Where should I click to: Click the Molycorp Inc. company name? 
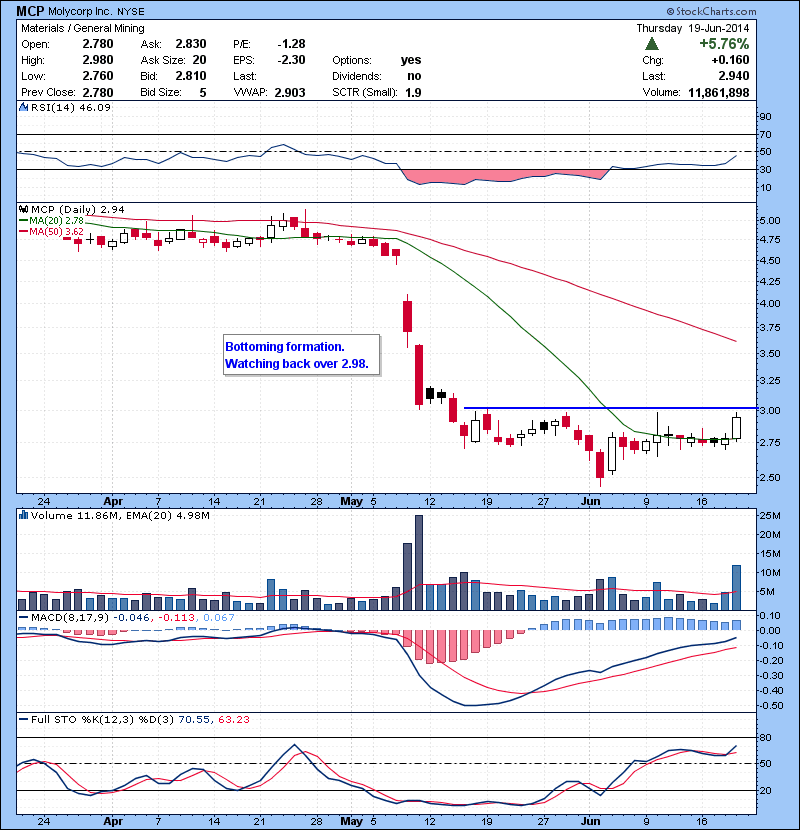pos(81,12)
